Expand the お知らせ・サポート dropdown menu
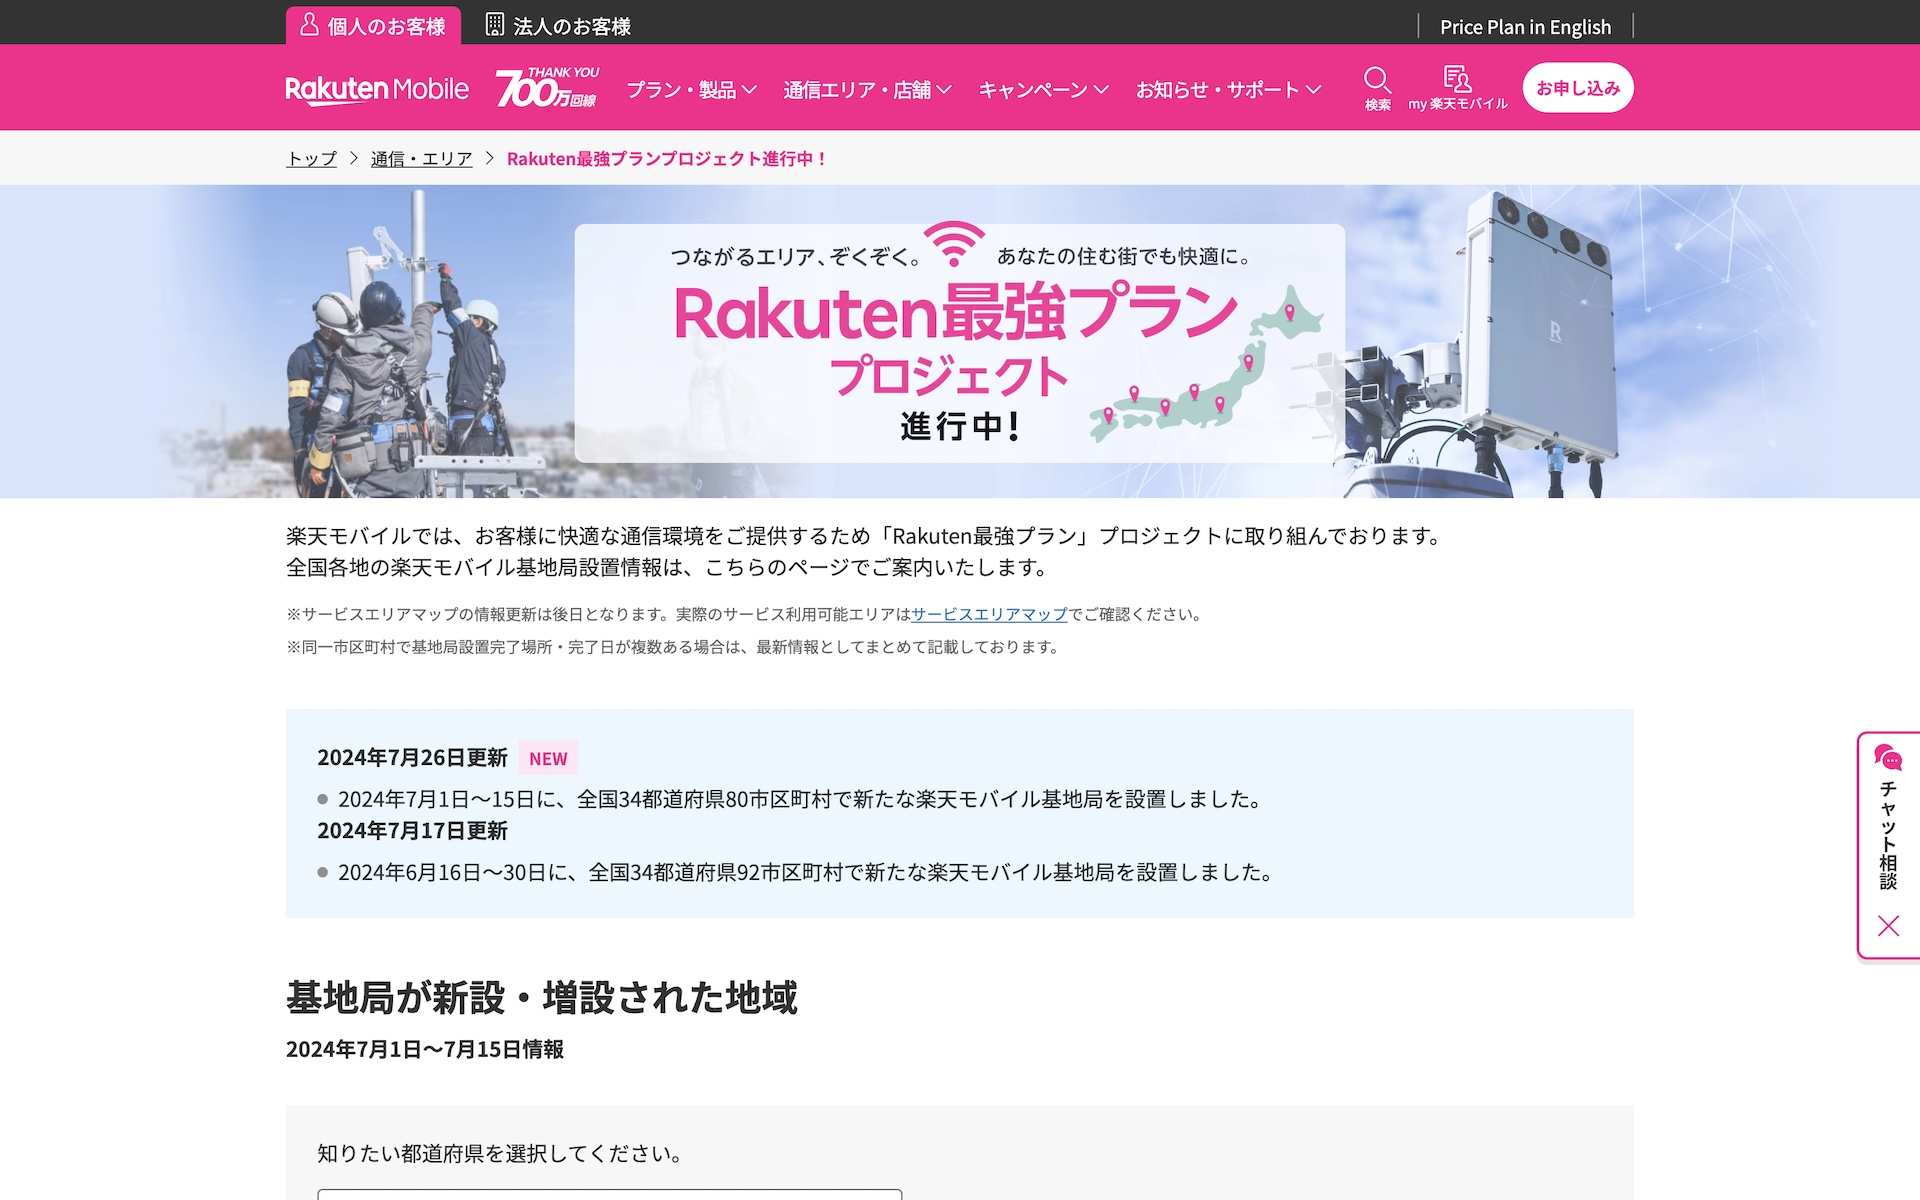The width and height of the screenshot is (1920, 1200). pos(1228,90)
